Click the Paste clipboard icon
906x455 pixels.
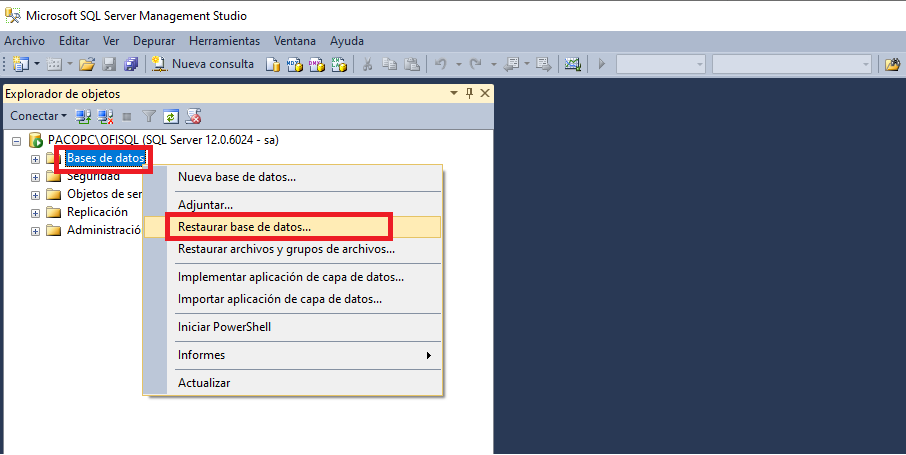point(411,64)
